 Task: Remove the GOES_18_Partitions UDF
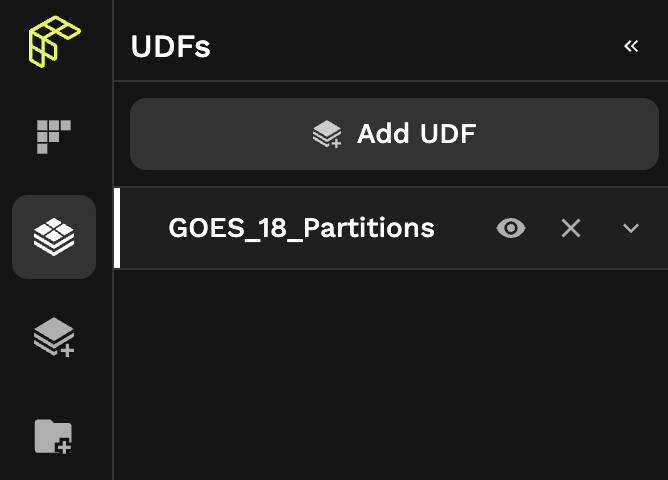[x=571, y=228]
